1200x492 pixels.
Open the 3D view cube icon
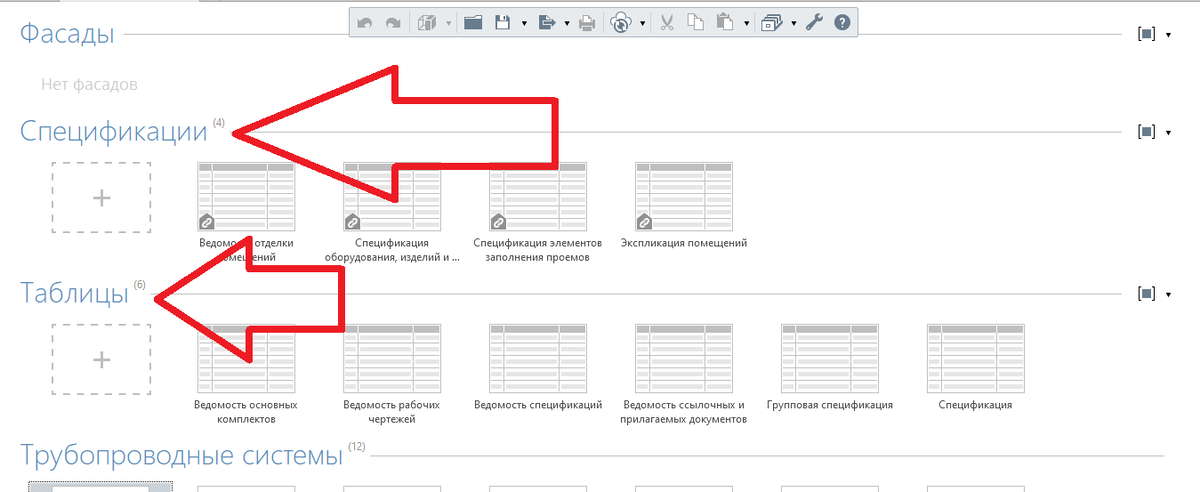(x=428, y=22)
